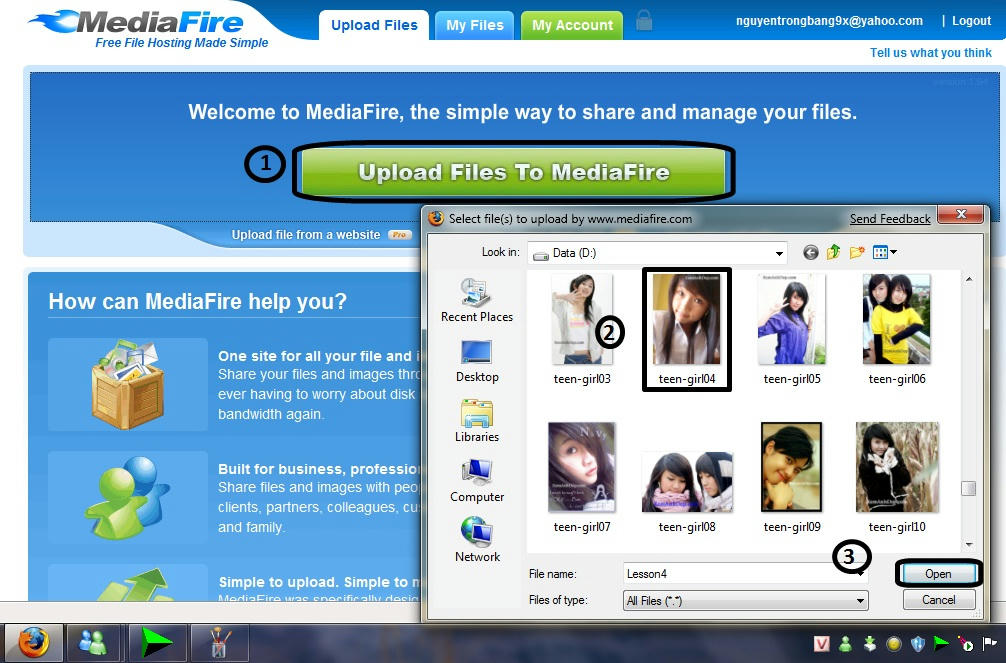
Task: Select Computer in the dialog sidebar
Action: coord(477,481)
